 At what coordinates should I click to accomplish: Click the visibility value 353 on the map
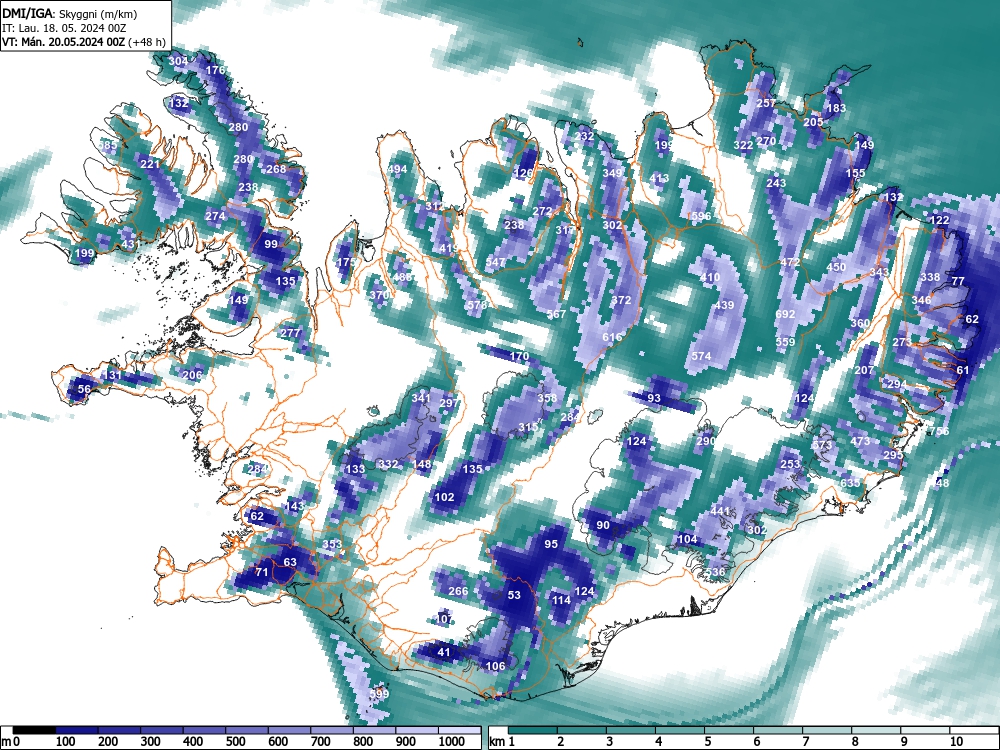click(332, 545)
